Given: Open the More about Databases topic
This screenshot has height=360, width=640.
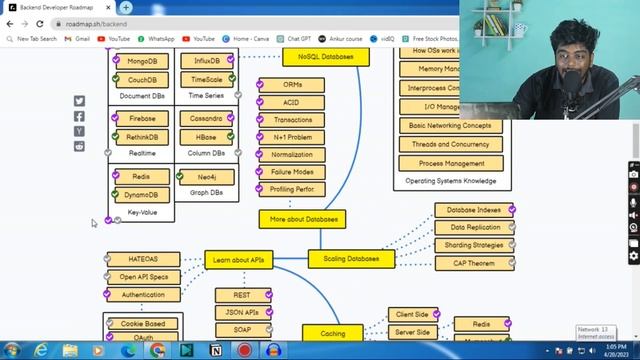Looking at the screenshot, I should pyautogui.click(x=302, y=219).
